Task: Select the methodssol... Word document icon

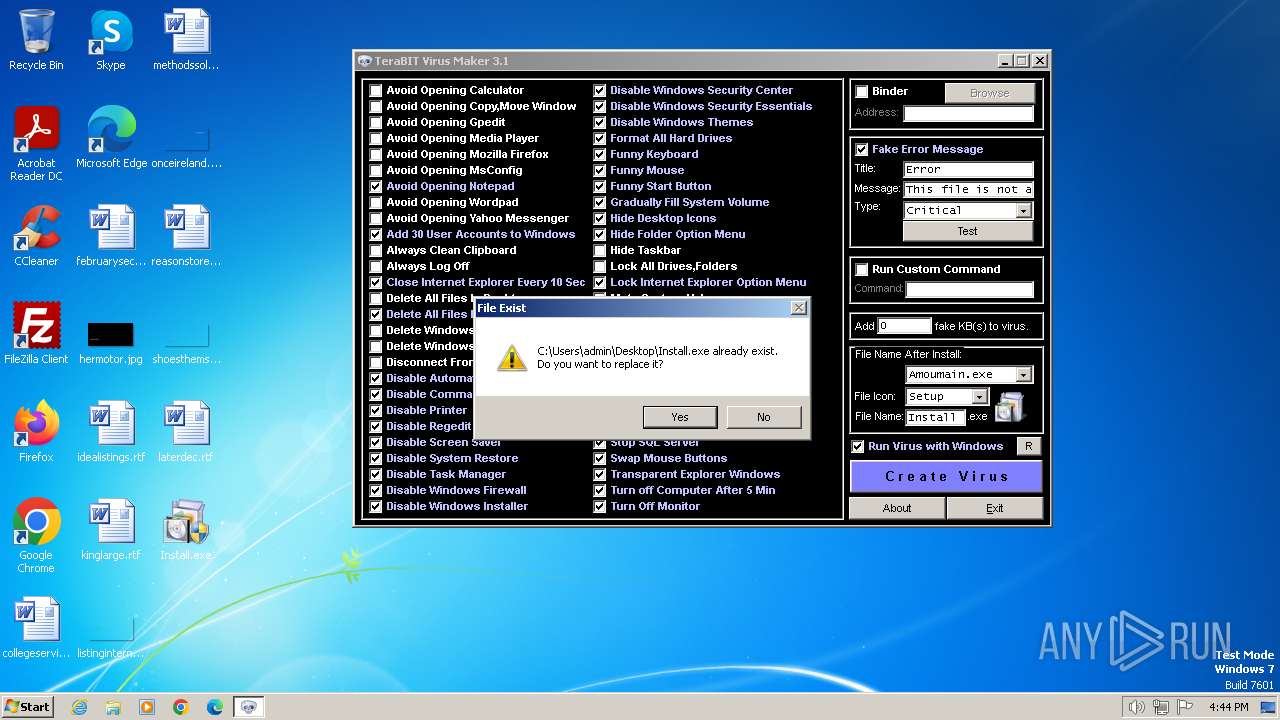Action: click(x=186, y=40)
